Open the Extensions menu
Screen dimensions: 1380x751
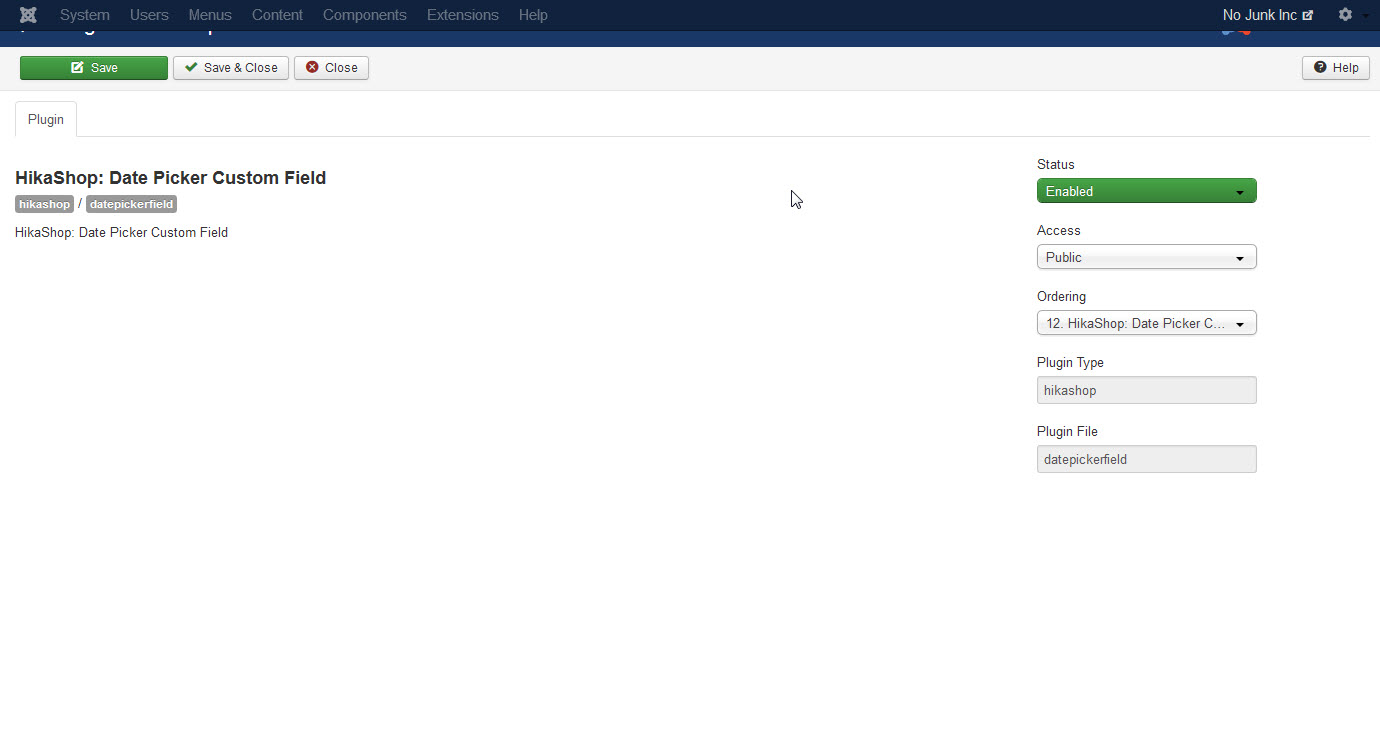point(463,15)
